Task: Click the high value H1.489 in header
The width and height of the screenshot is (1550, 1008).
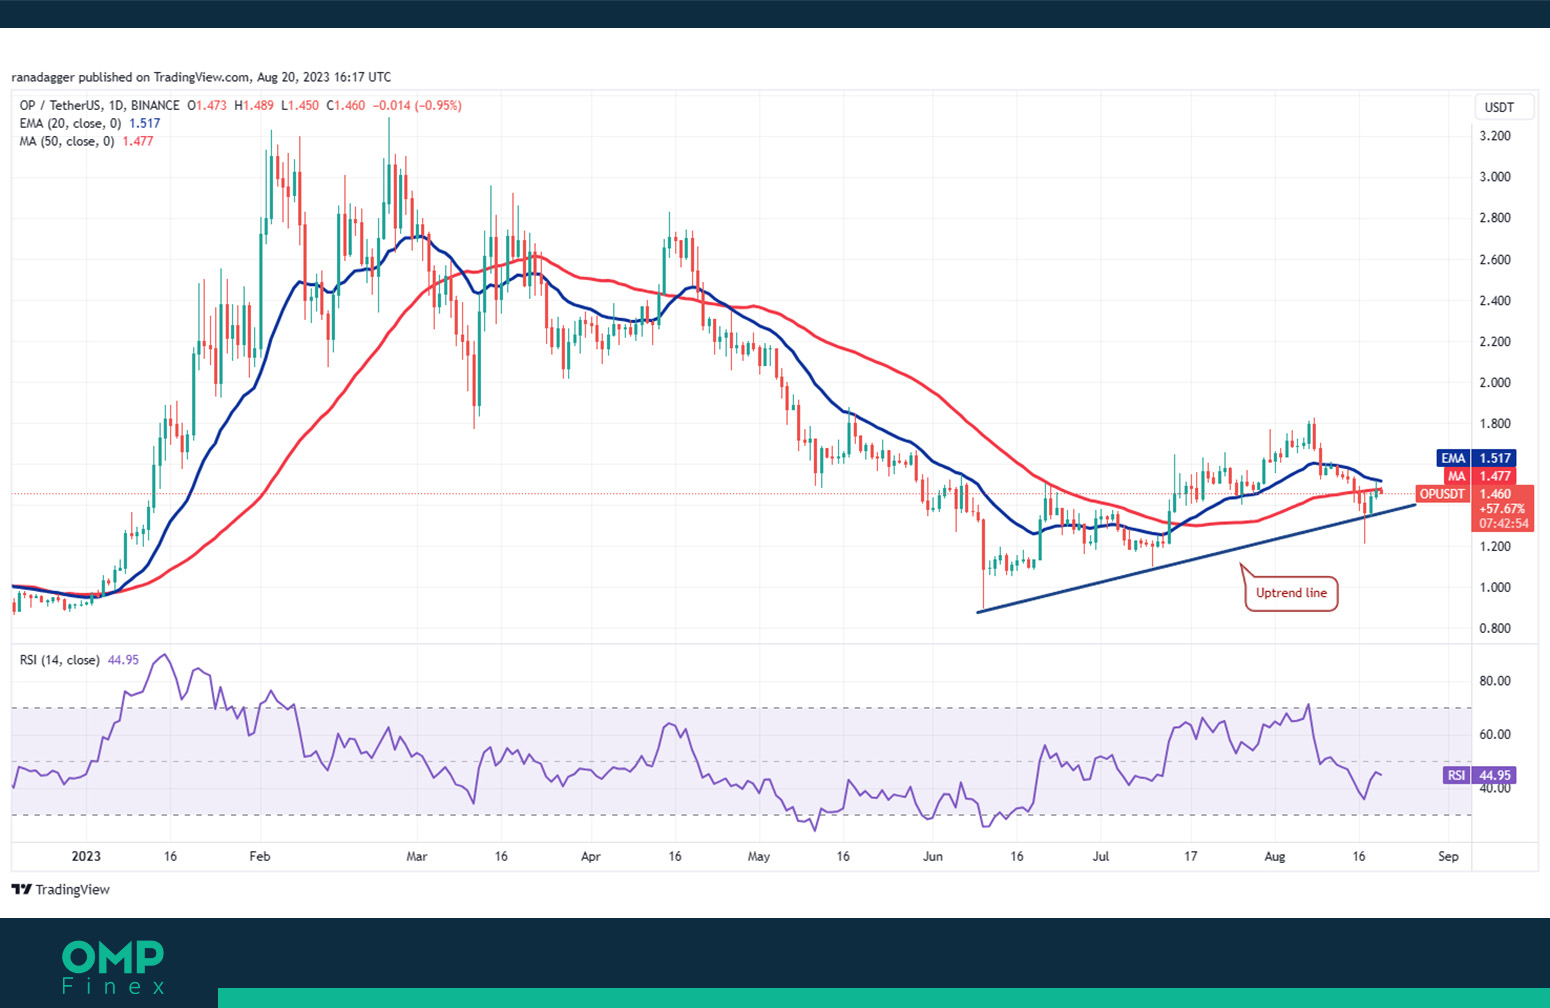Action: coord(254,105)
